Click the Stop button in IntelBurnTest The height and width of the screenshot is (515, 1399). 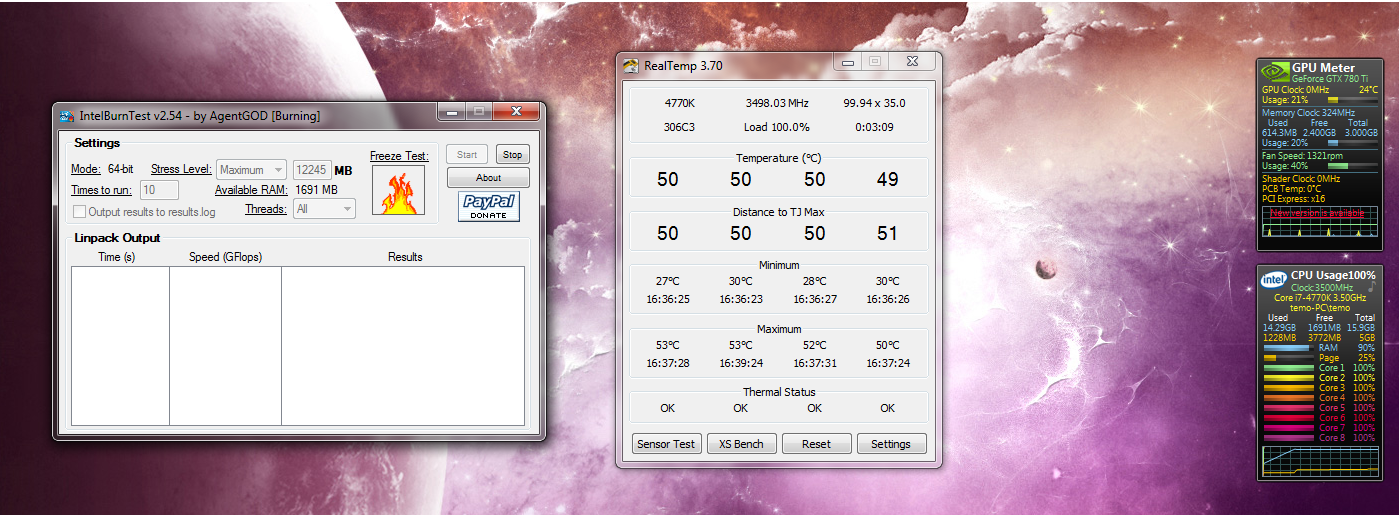click(512, 155)
